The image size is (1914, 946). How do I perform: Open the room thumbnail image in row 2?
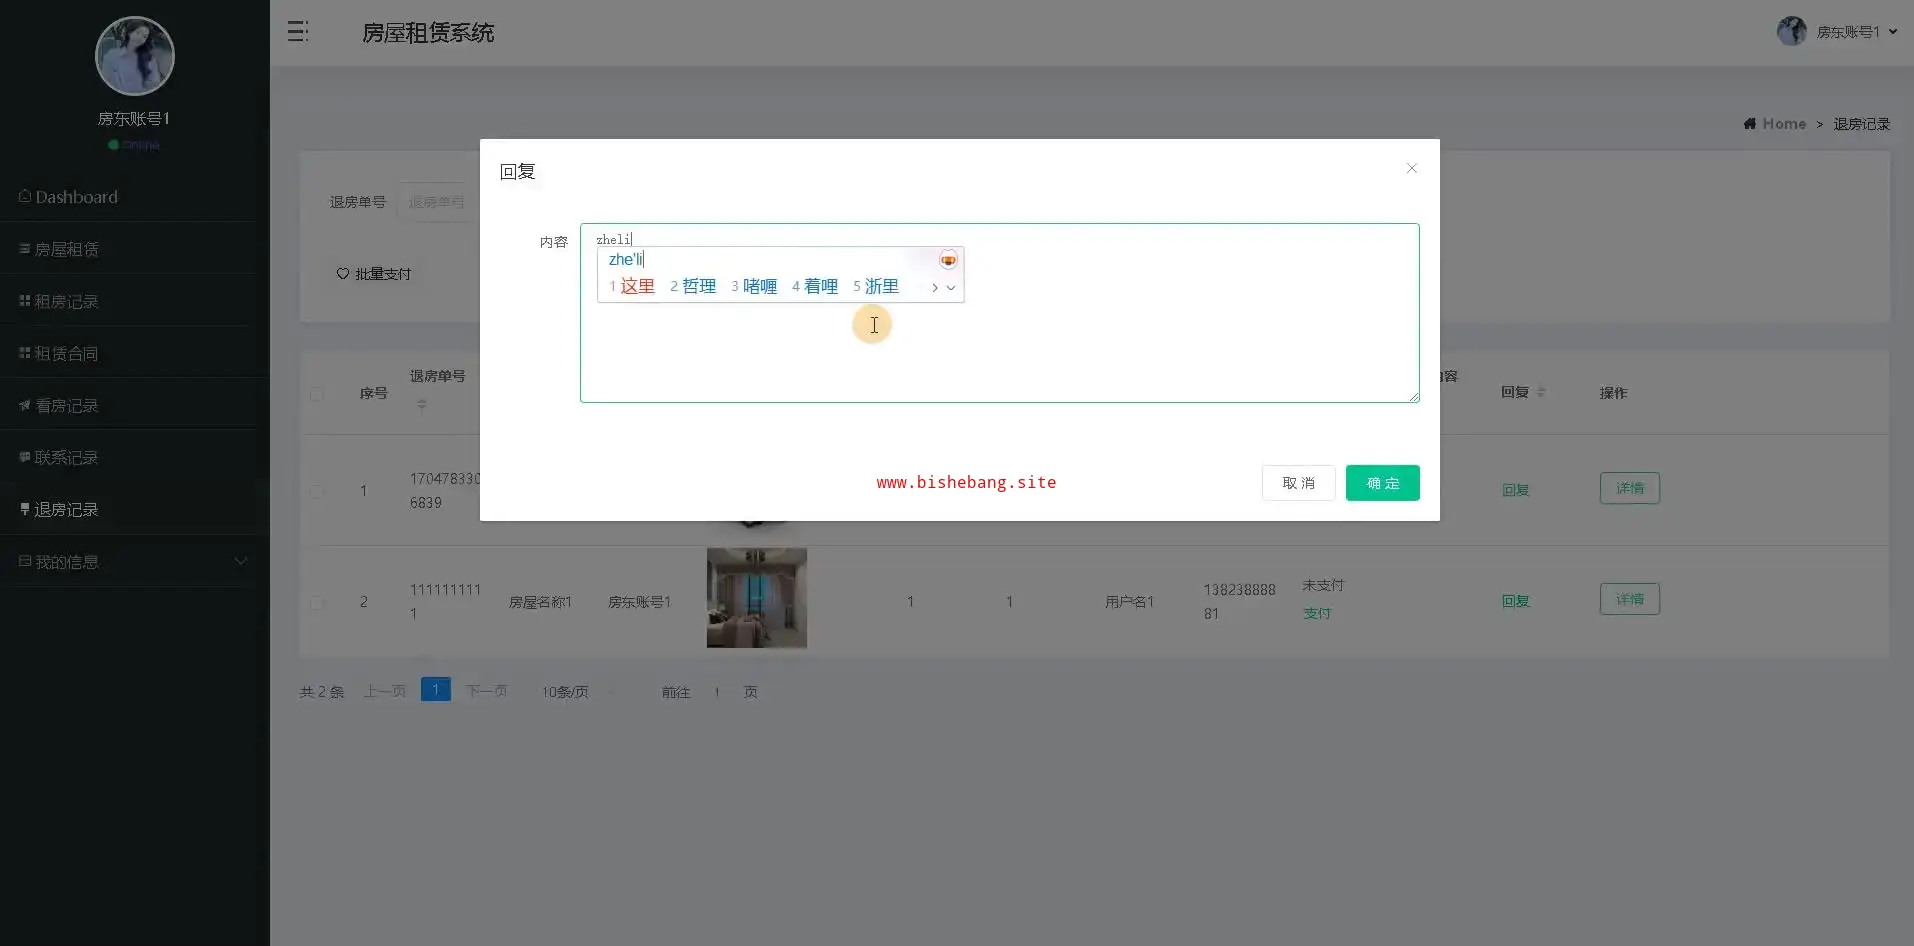(x=757, y=598)
